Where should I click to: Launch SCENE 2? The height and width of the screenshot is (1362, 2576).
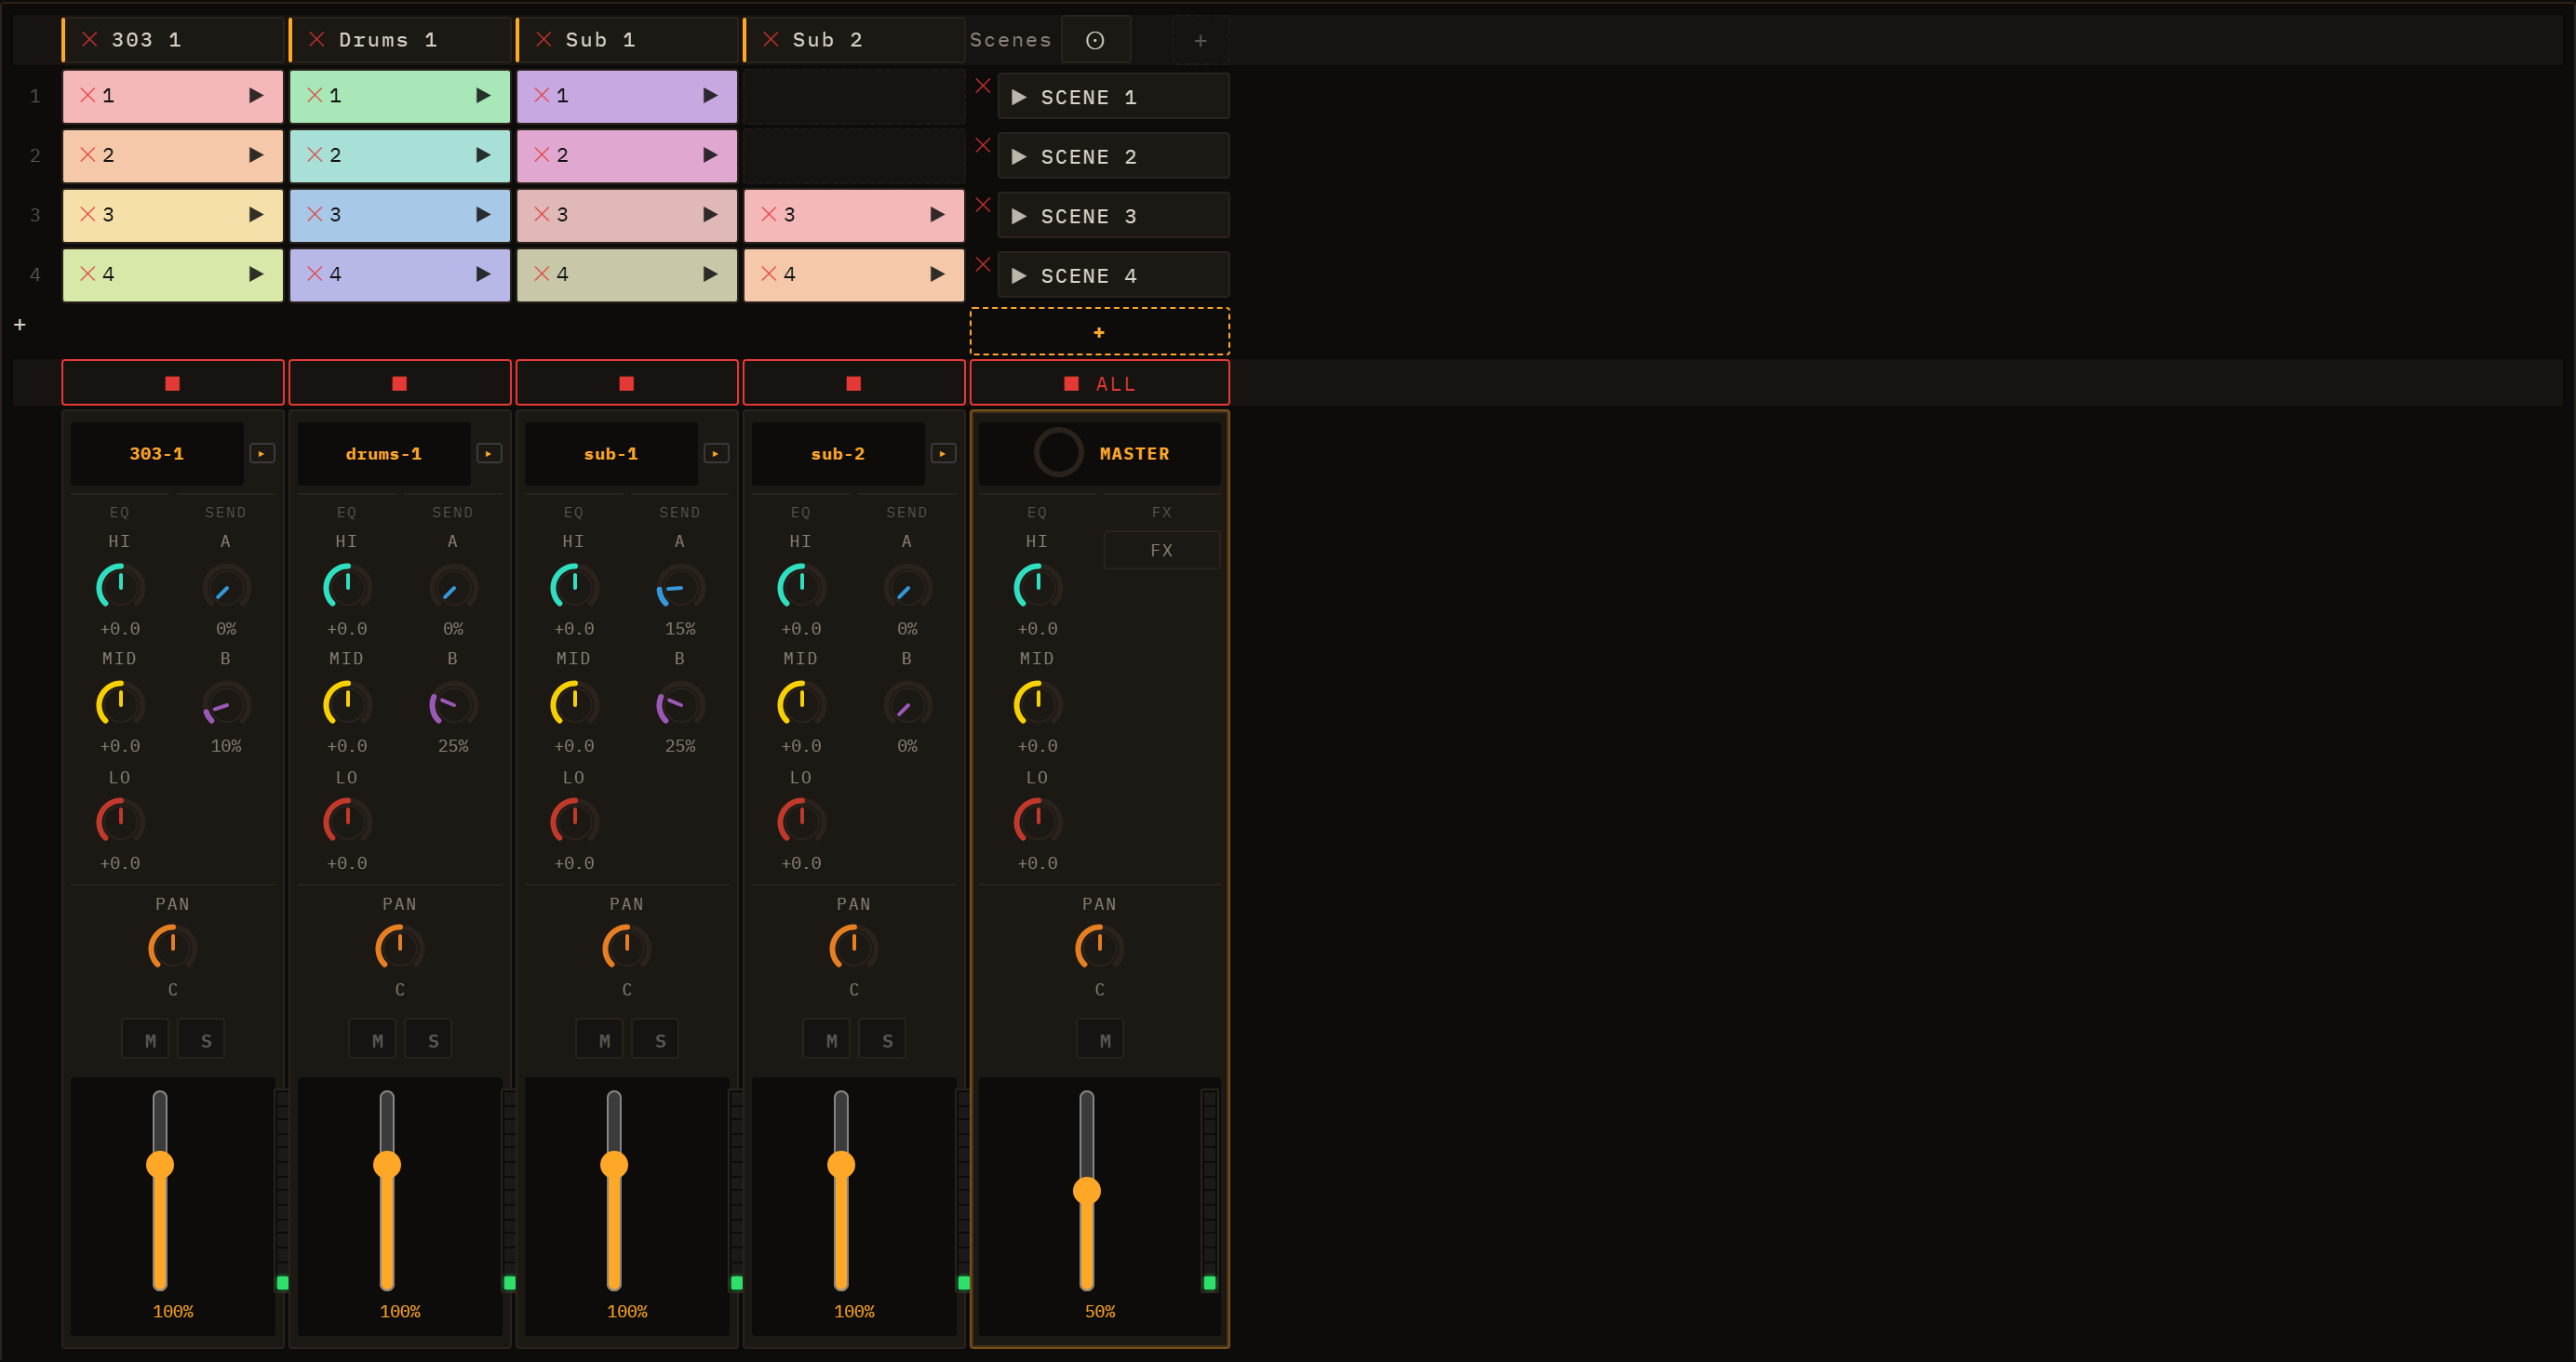1113,157
